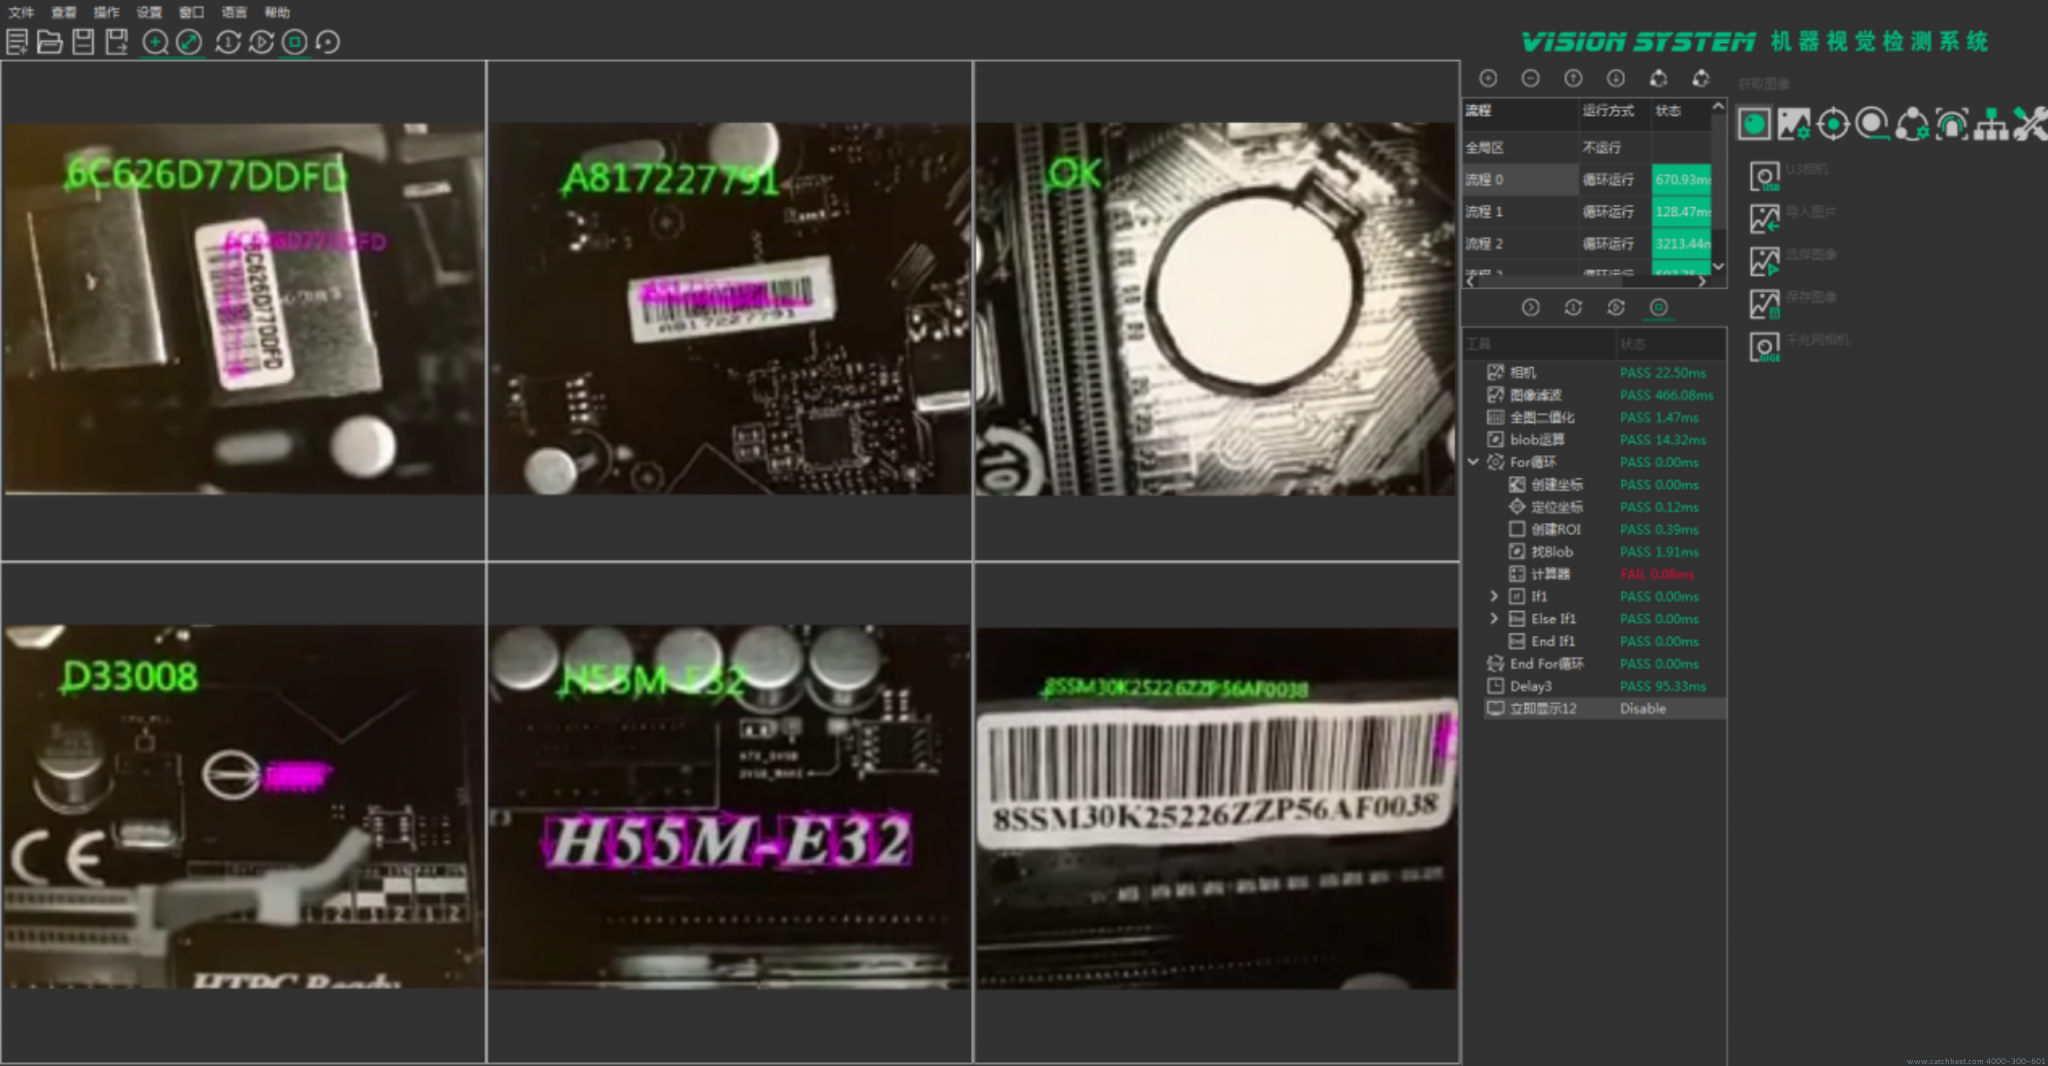Click the new project document icon
The image size is (2048, 1066).
coord(17,42)
